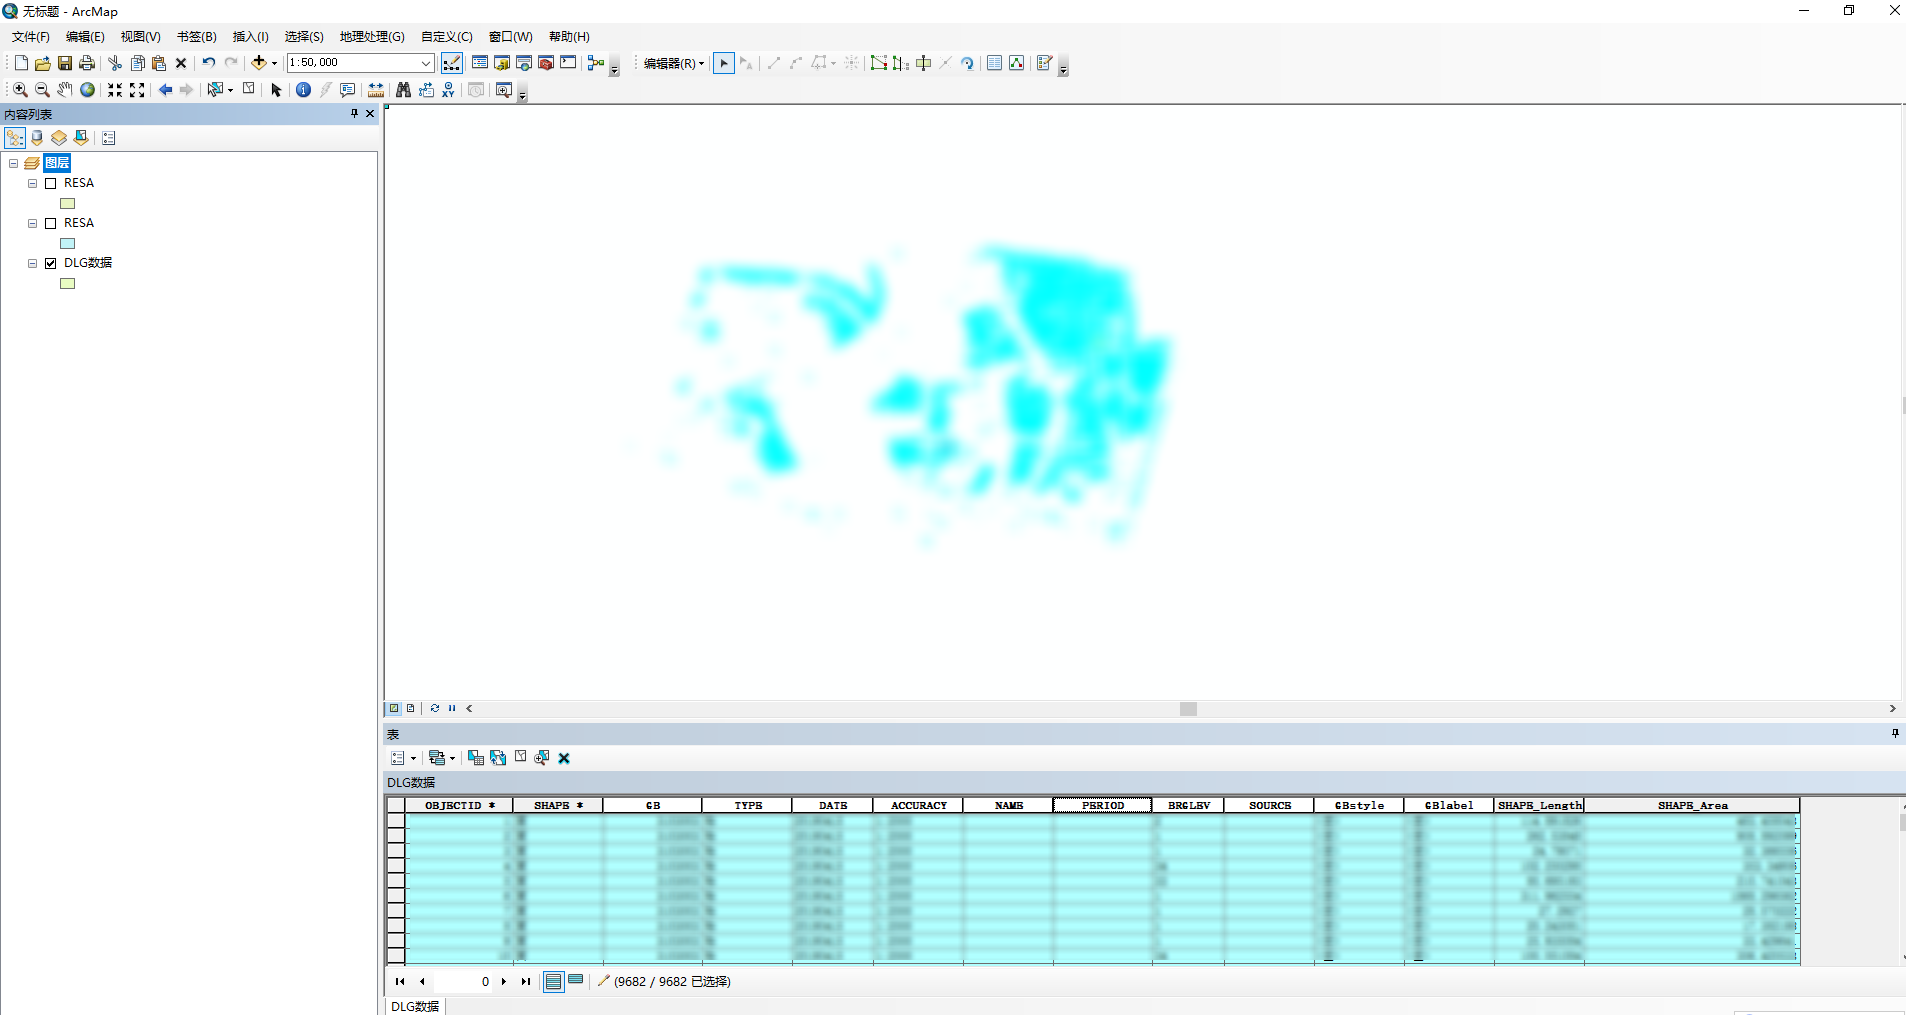
Task: Click the OBJECTID column header
Action: pos(459,805)
